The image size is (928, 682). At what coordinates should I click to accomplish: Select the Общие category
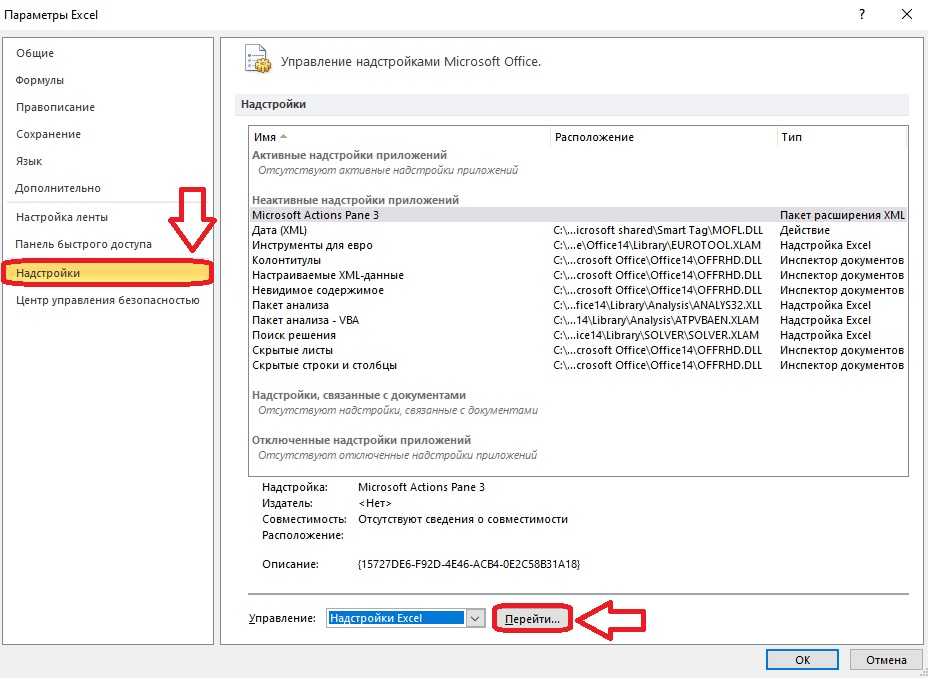tap(35, 53)
